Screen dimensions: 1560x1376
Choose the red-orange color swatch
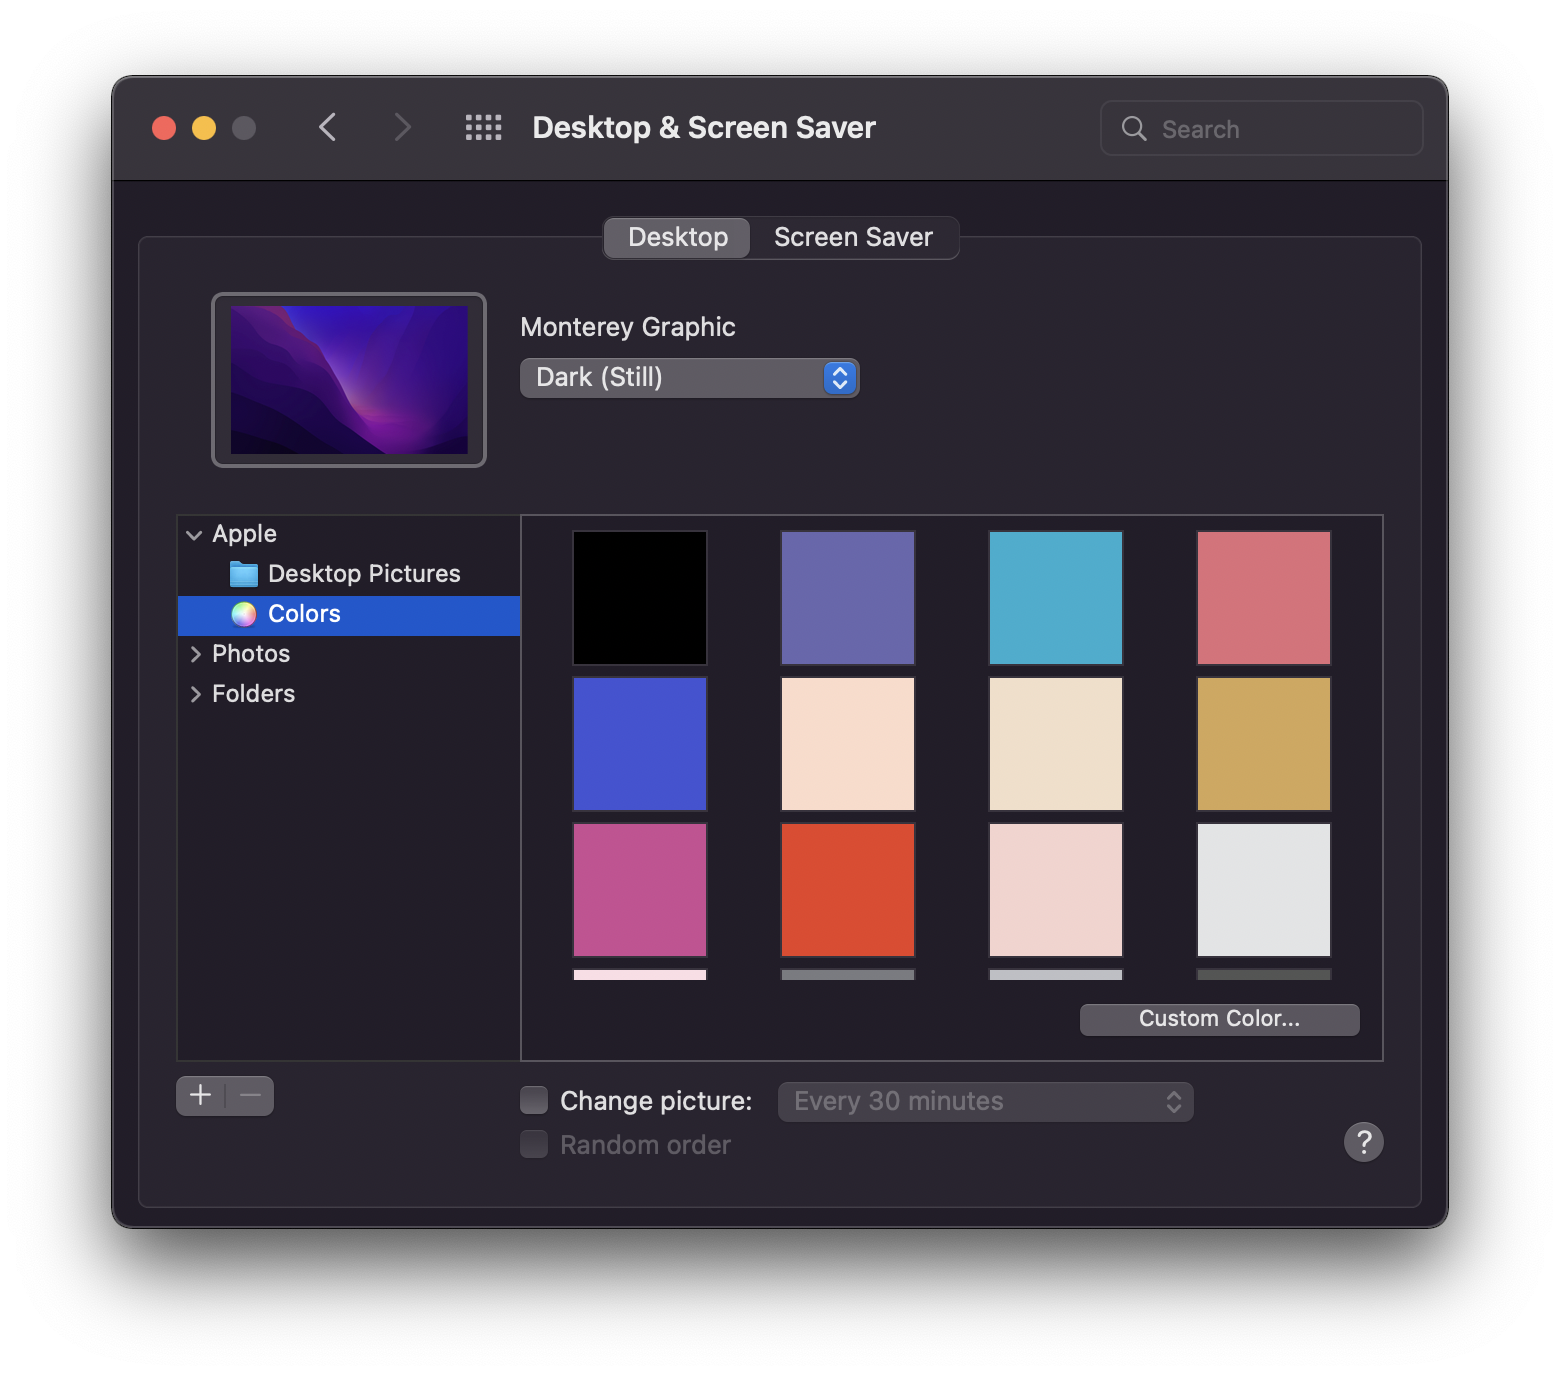coord(848,890)
